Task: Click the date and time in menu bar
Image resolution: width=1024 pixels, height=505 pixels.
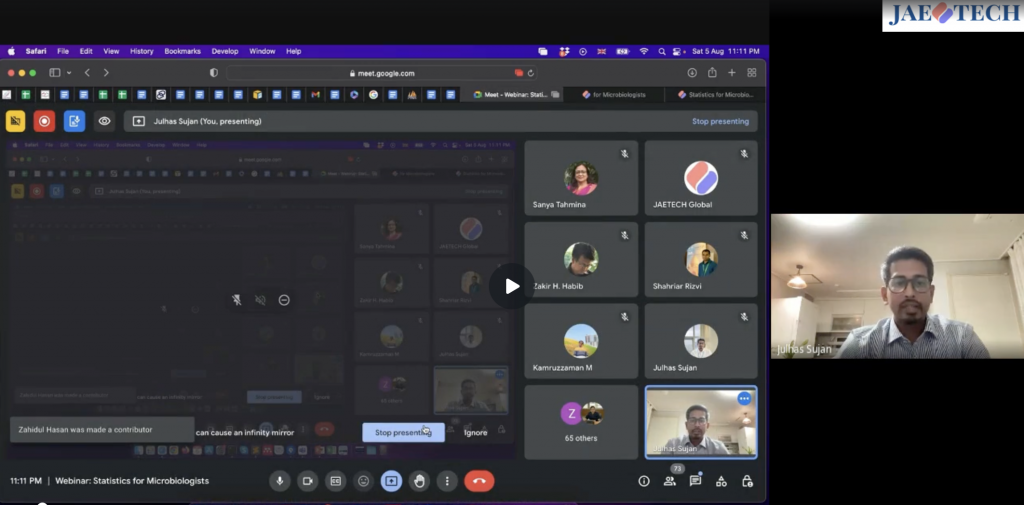Action: tap(726, 51)
